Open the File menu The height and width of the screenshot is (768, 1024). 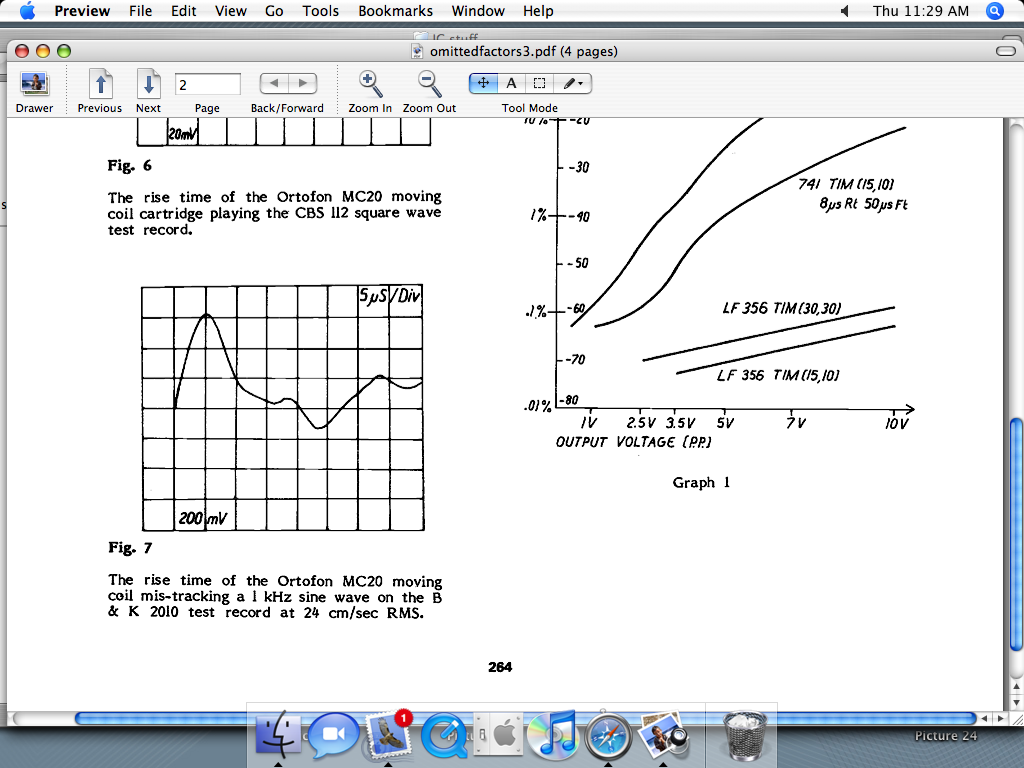pos(140,11)
